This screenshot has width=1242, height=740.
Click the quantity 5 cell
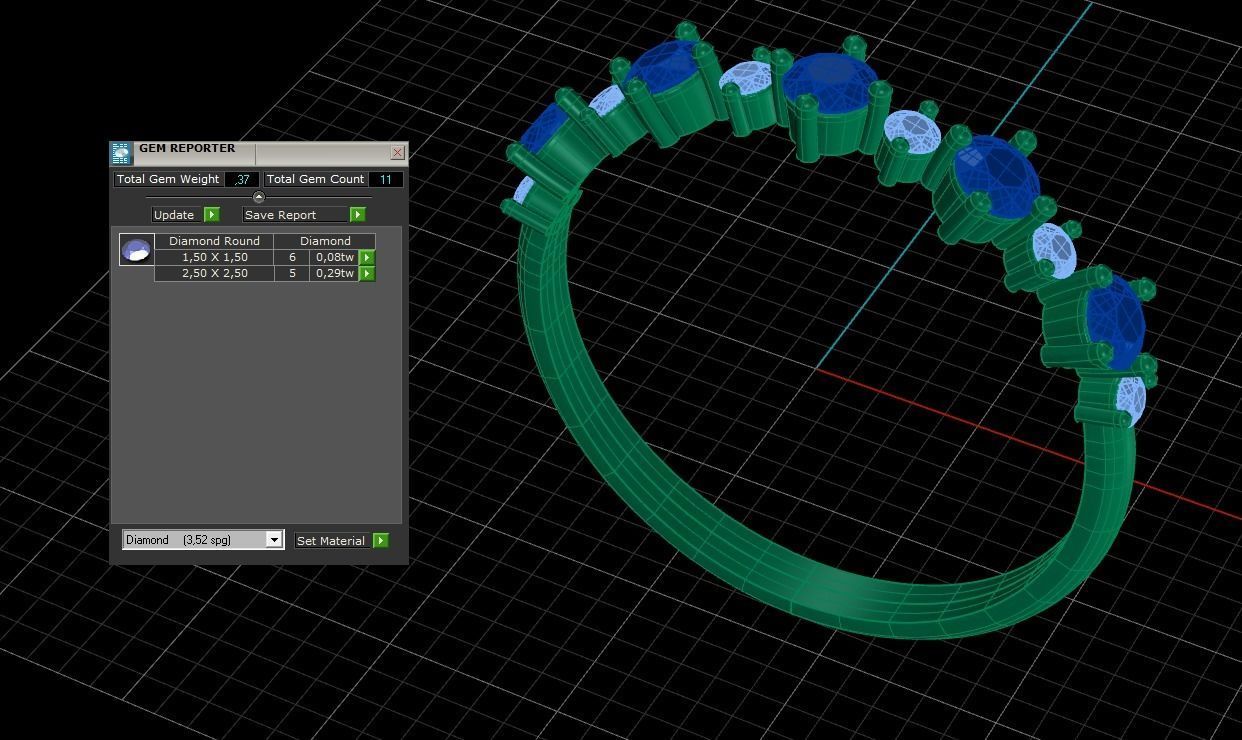(x=292, y=273)
